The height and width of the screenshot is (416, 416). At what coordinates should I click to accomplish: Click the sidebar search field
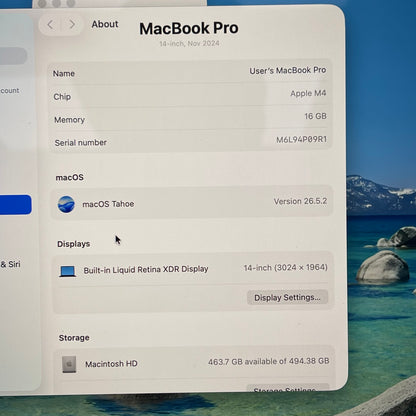pyautogui.click(x=13, y=56)
